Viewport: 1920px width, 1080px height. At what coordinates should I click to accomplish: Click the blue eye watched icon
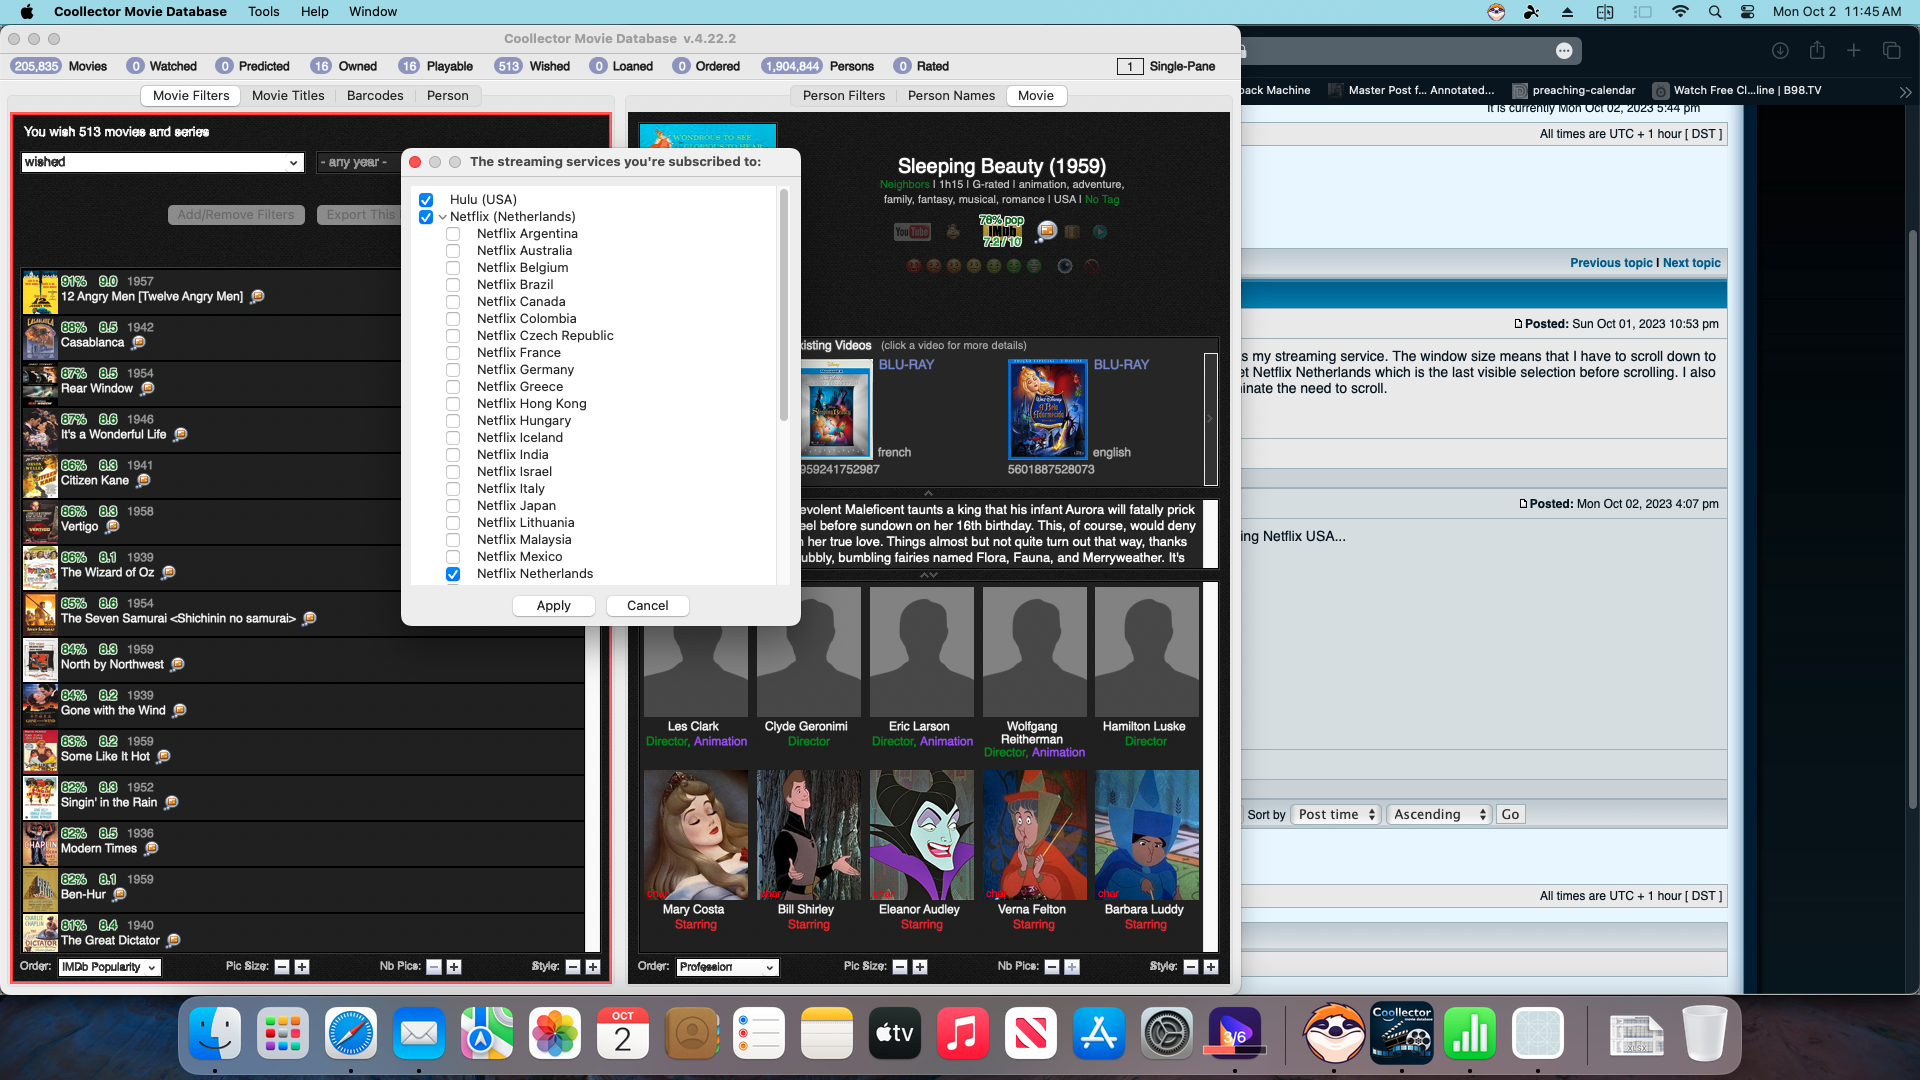pos(1065,266)
